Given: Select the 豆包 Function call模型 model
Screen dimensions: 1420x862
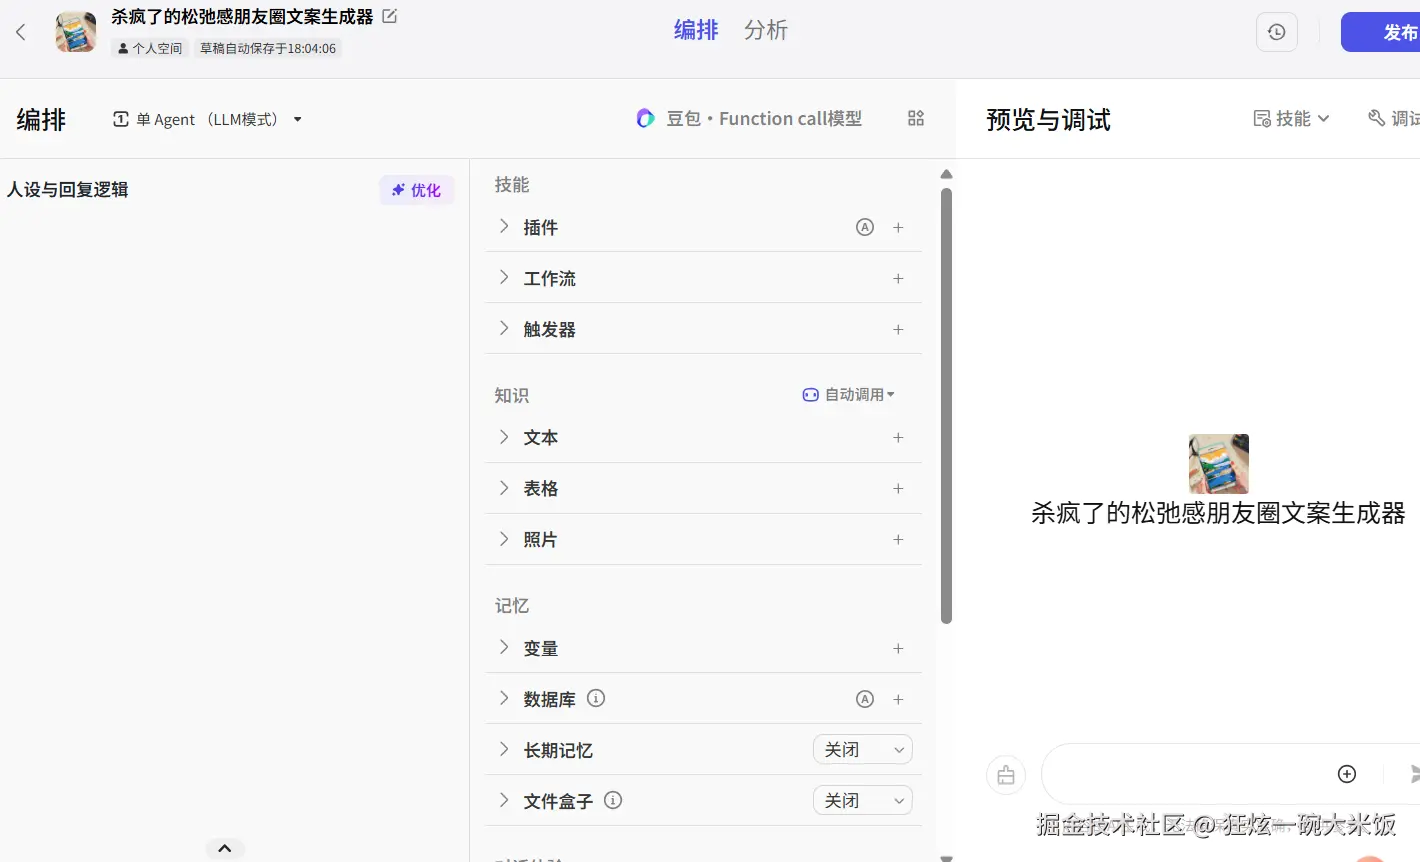Looking at the screenshot, I should point(750,118).
